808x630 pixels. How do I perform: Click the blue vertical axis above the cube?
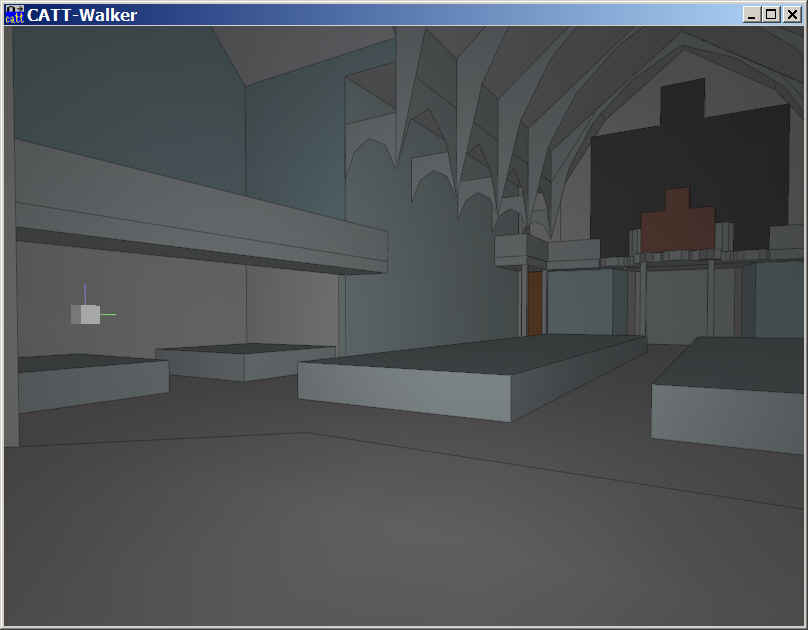[x=85, y=291]
